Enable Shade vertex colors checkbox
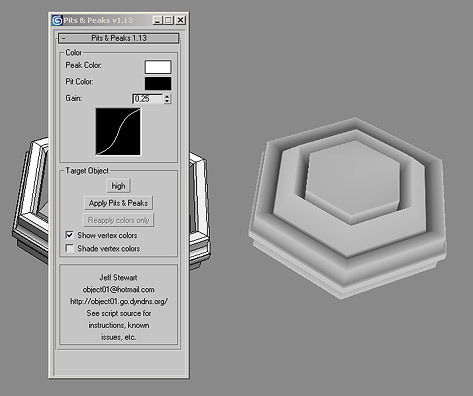The image size is (473, 396). [70, 249]
